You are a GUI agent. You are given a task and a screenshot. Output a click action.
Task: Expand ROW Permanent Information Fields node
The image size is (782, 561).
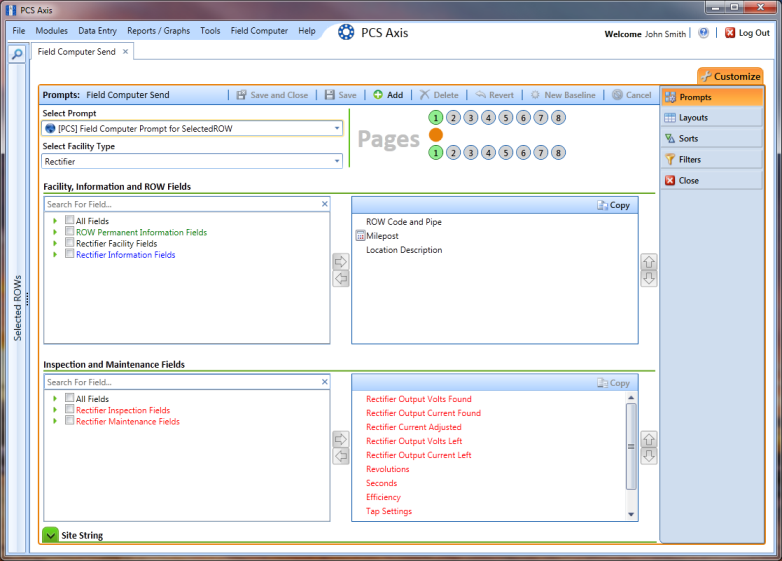55,232
